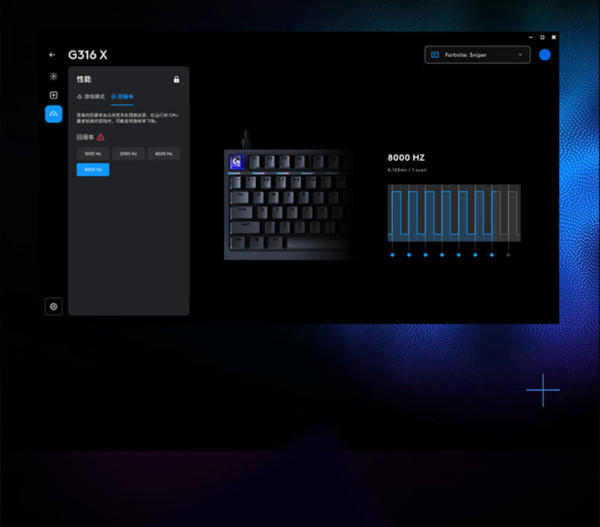Viewport: 600px width, 527px height.
Task: Go back using the arrow beside G316 X
Action: tap(52, 55)
